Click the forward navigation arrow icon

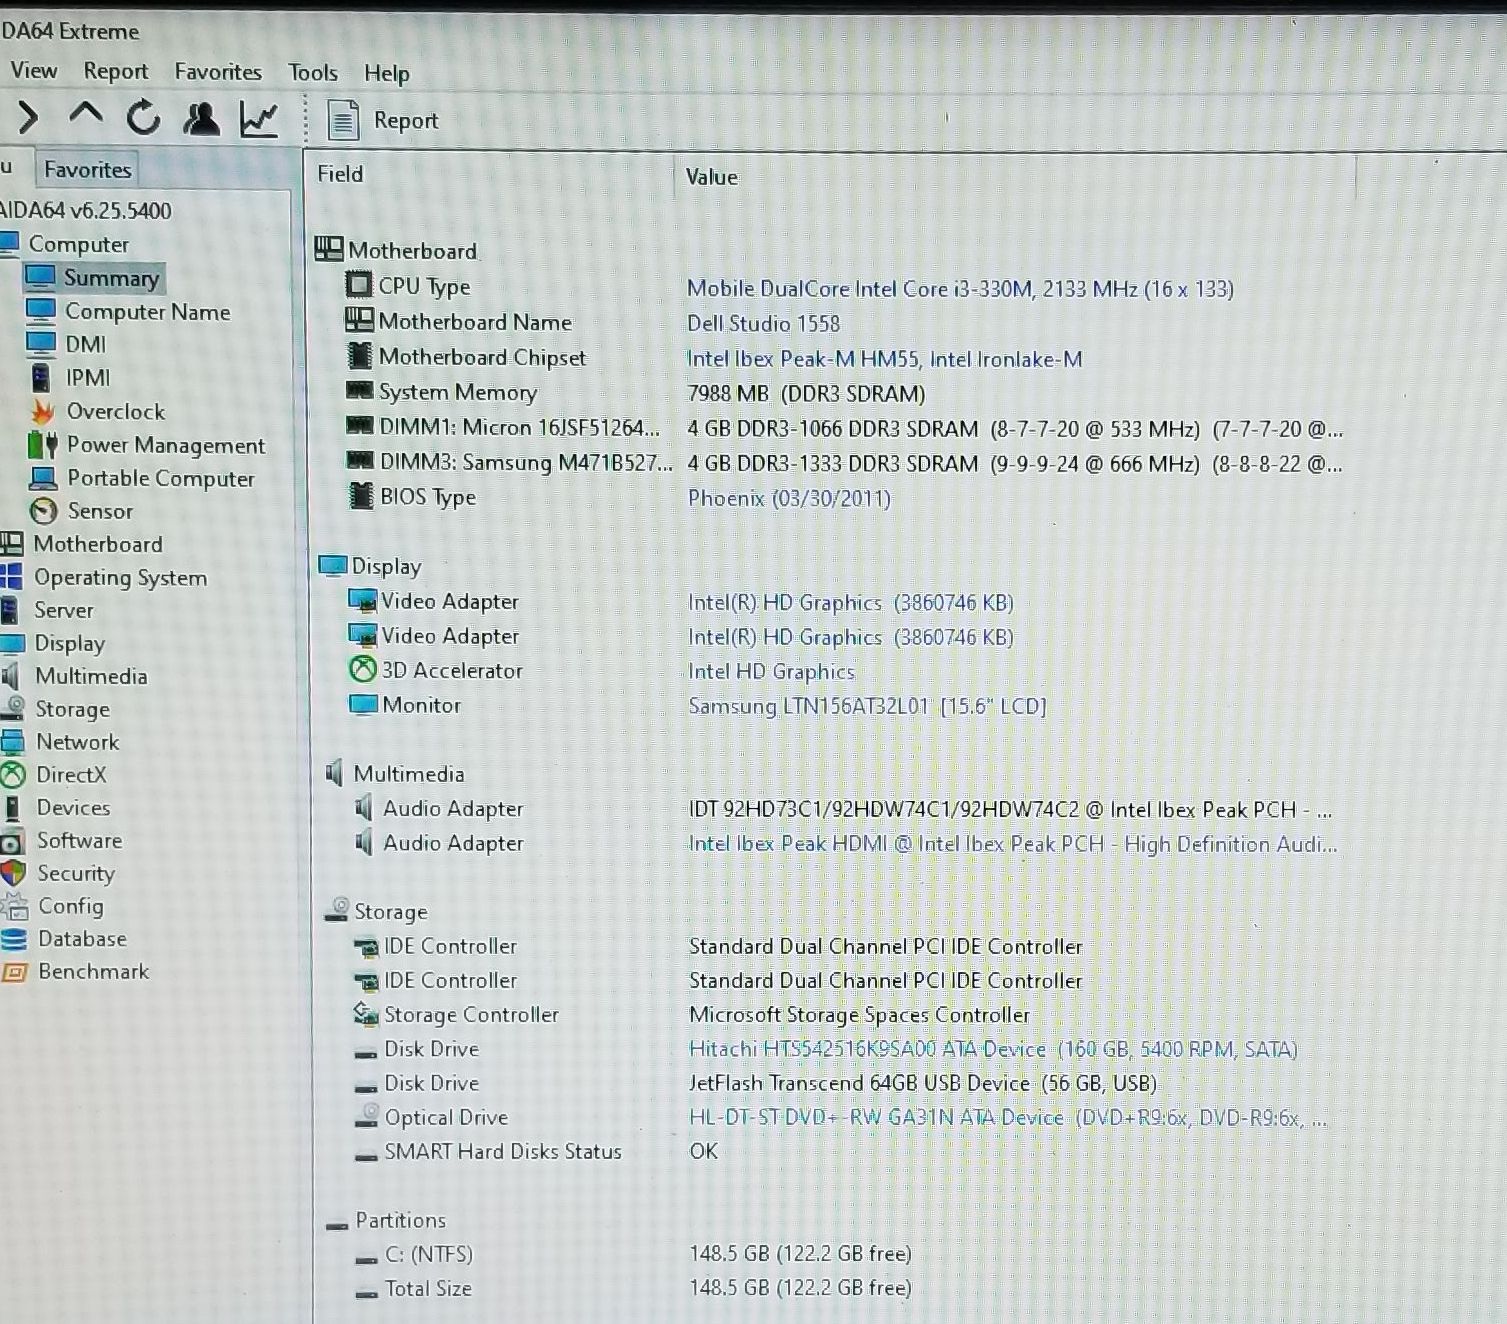[x=28, y=118]
